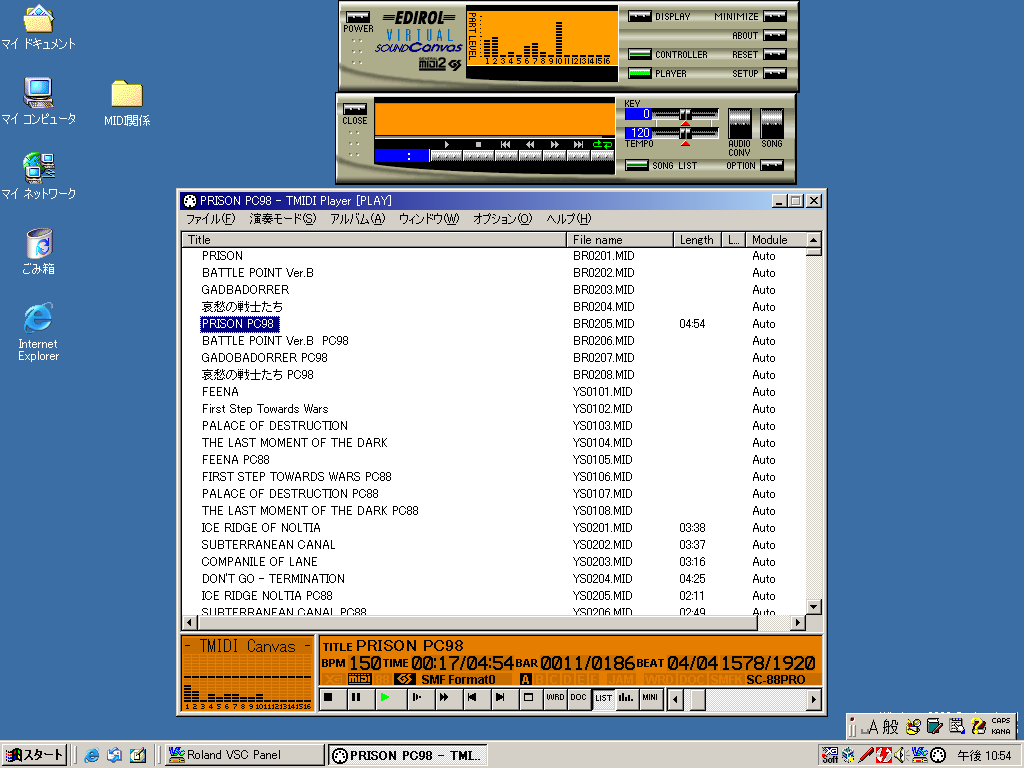Select the file YS0203.MID row

pos(494,562)
